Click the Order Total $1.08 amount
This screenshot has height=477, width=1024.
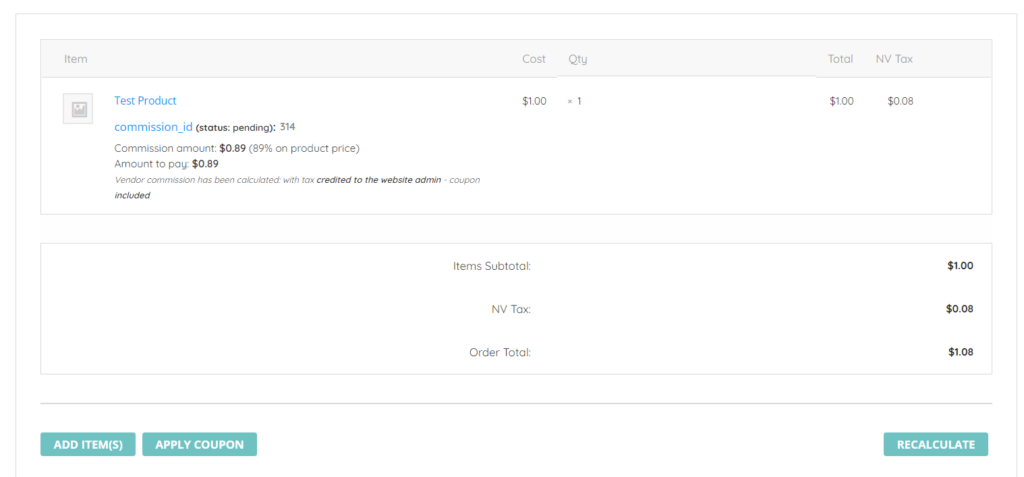point(960,352)
